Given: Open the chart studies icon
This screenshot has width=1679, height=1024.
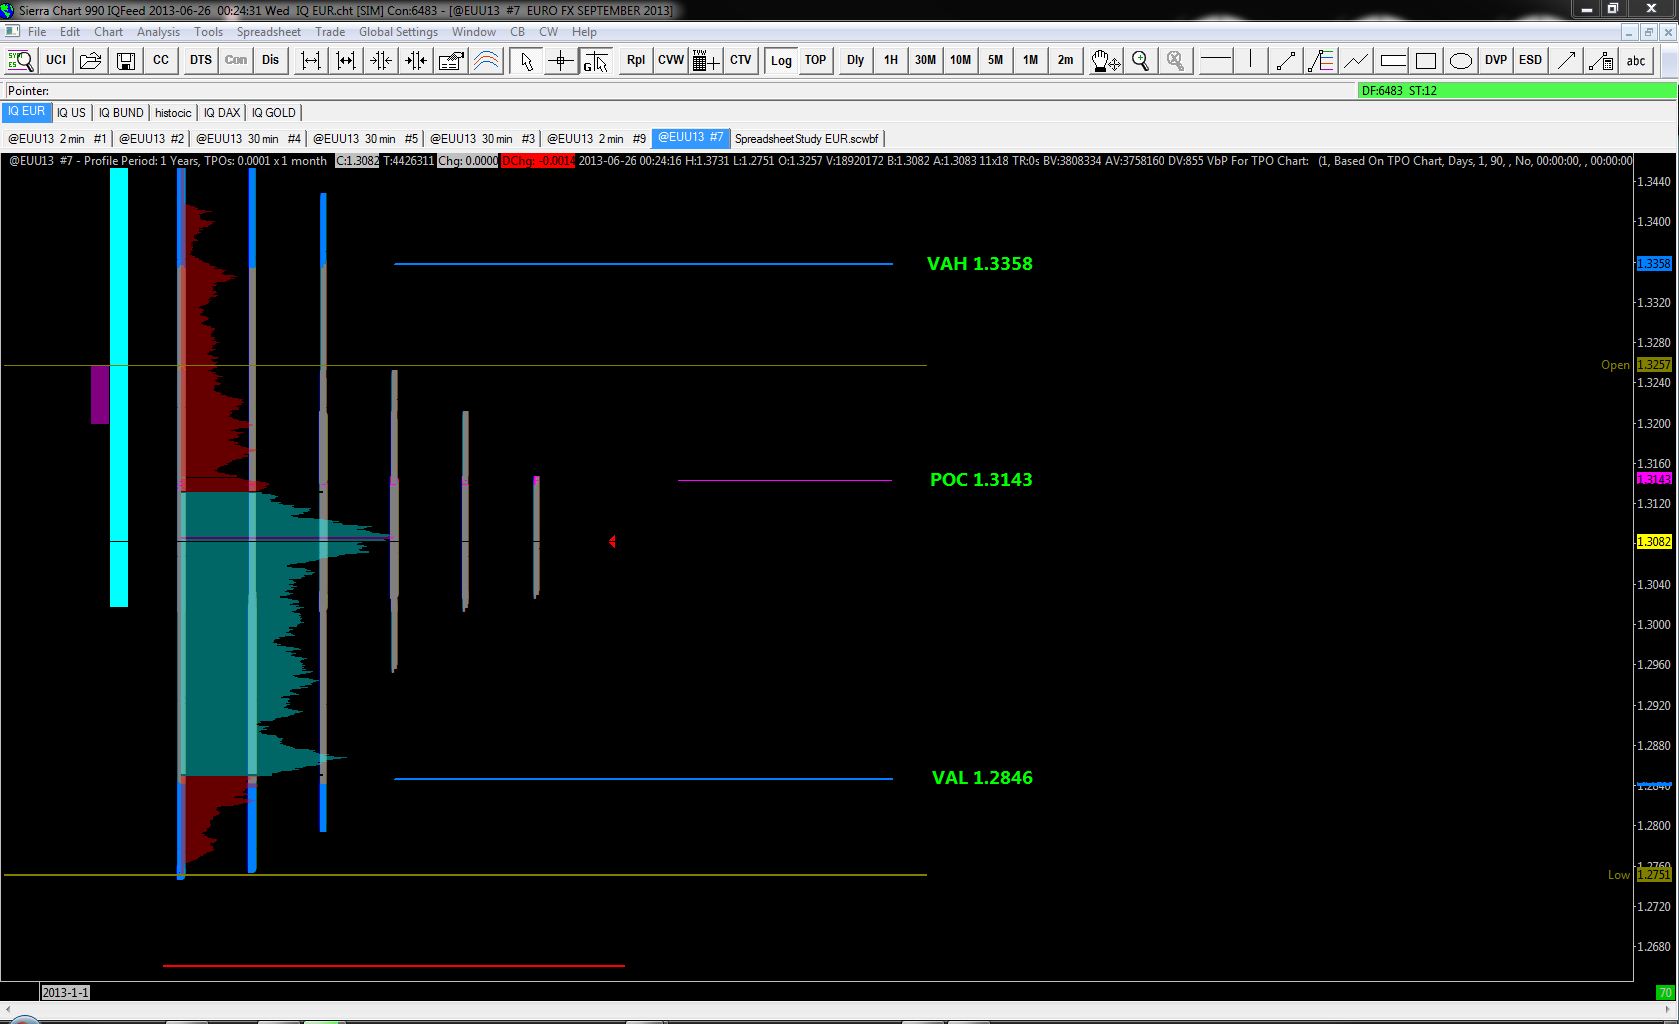Looking at the screenshot, I should (486, 60).
